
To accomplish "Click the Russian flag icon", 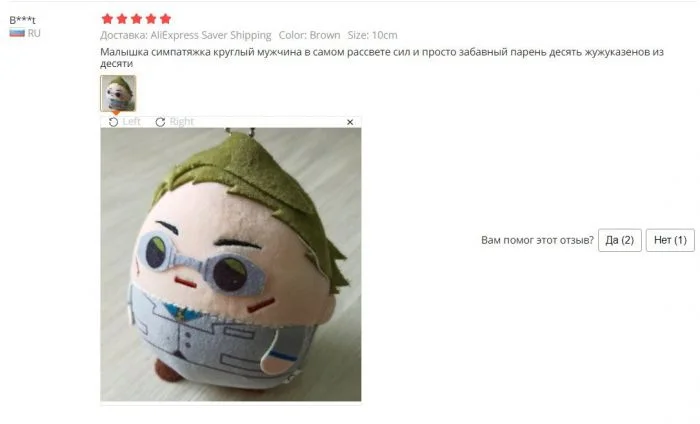I will [x=17, y=33].
